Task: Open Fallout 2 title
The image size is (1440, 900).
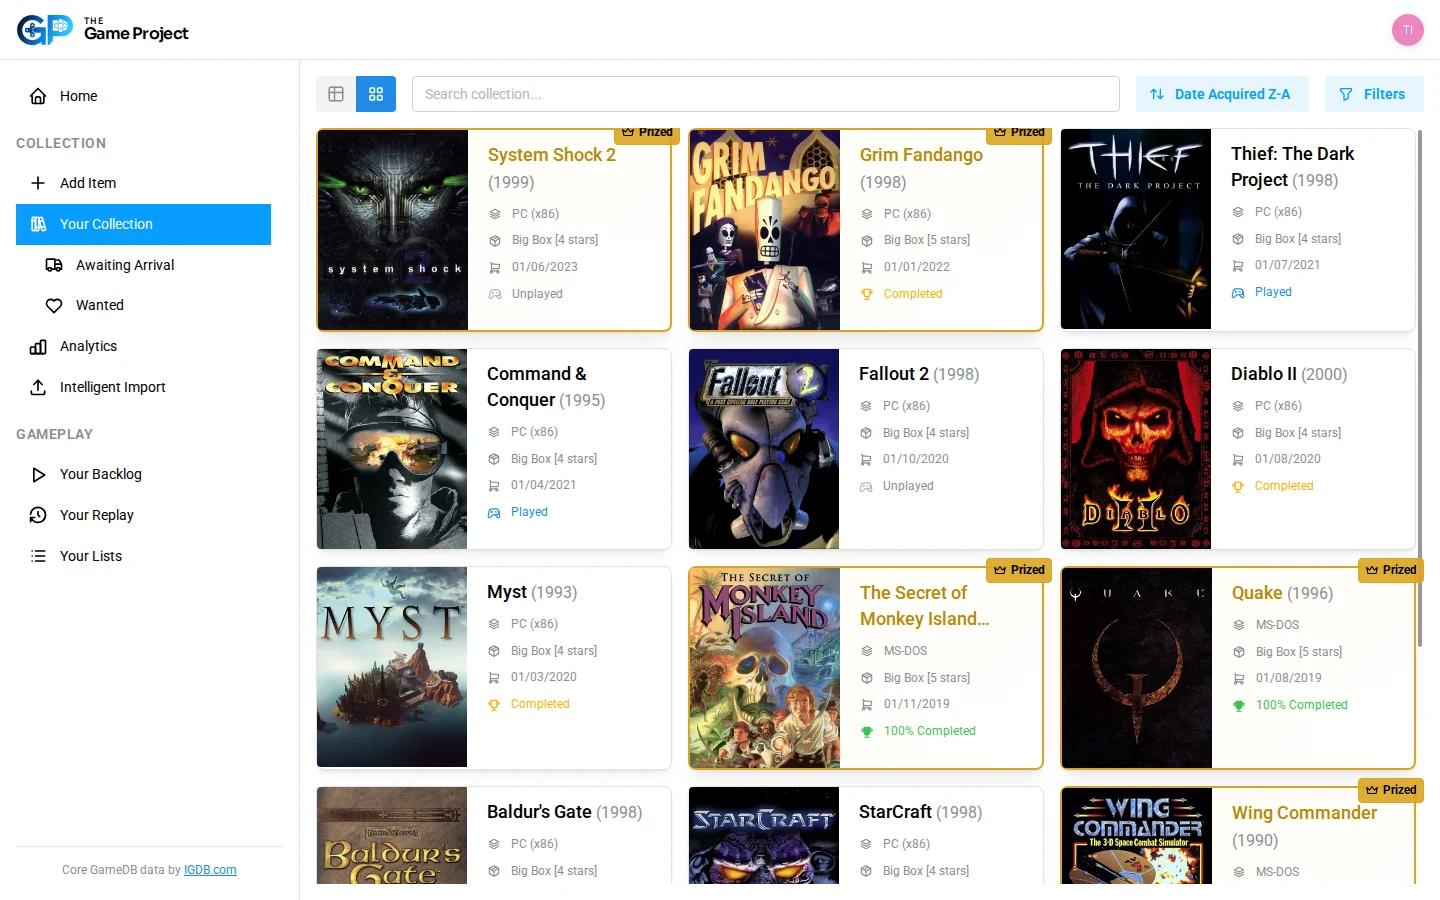Action: [x=894, y=374]
